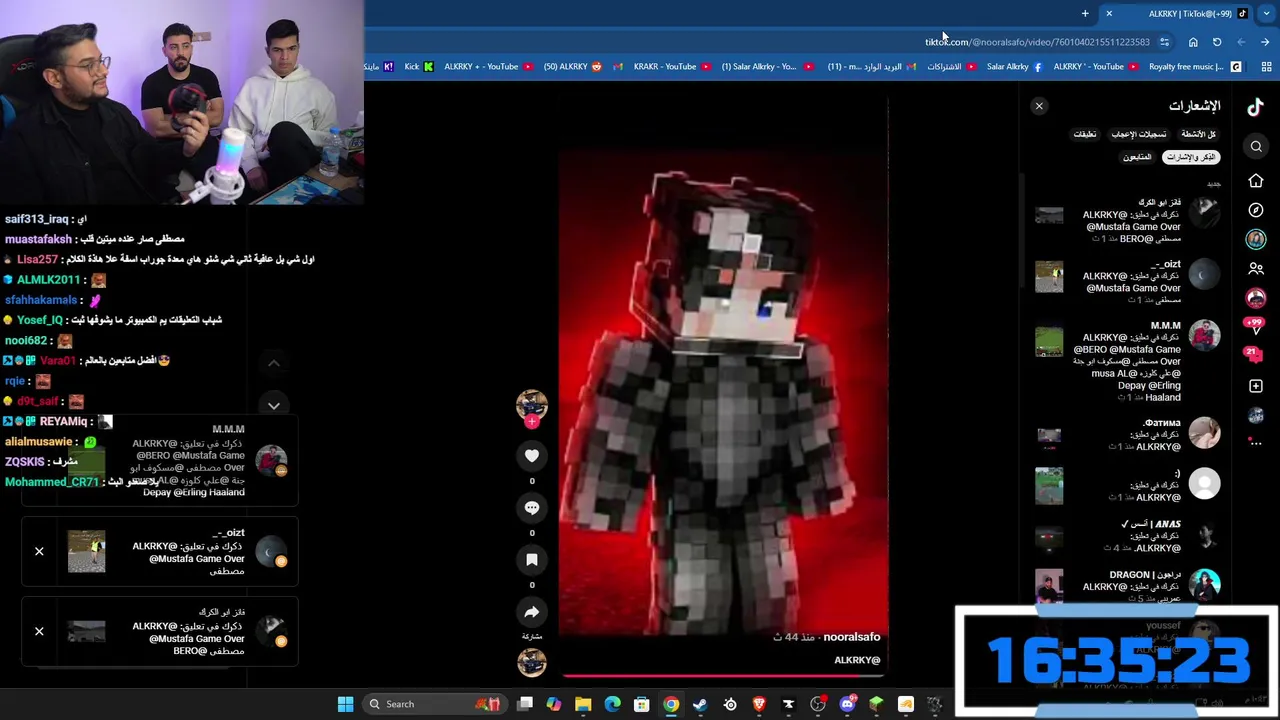This screenshot has width=1280, height=720.
Task: Click M.M.M notification video thumbnail
Action: pyautogui.click(x=1049, y=341)
